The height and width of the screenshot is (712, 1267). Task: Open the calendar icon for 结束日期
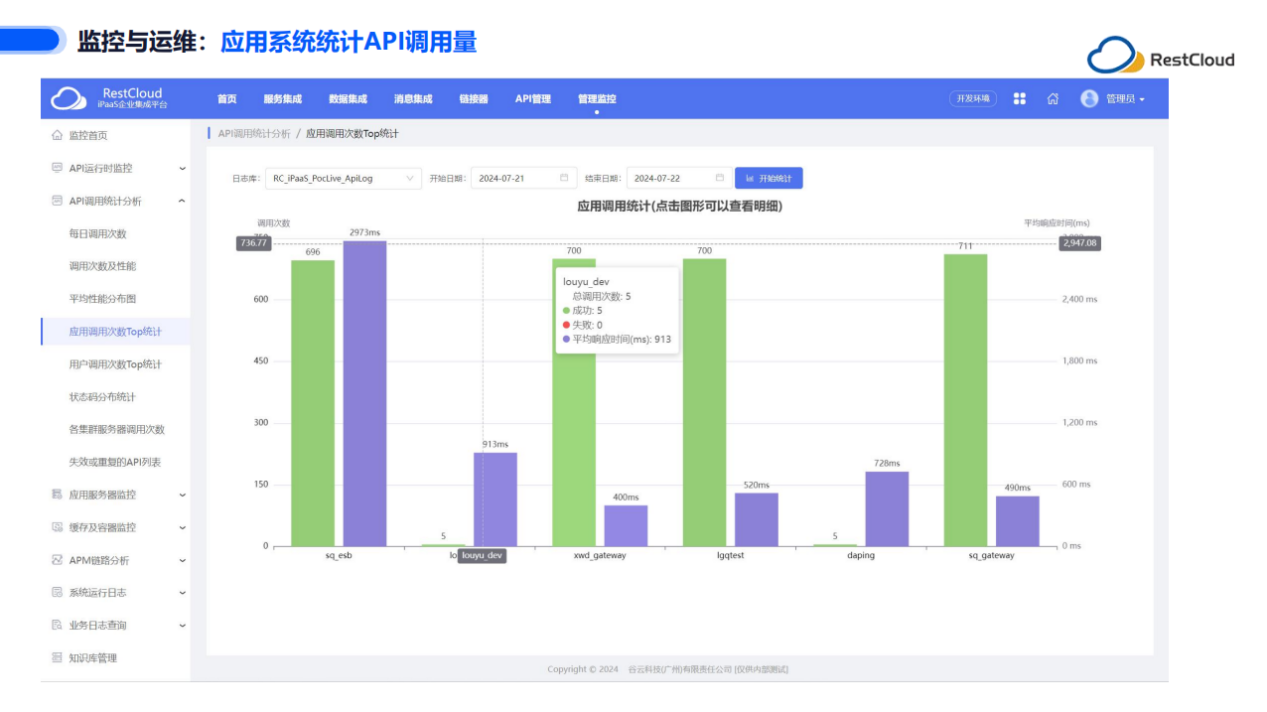[719, 177]
